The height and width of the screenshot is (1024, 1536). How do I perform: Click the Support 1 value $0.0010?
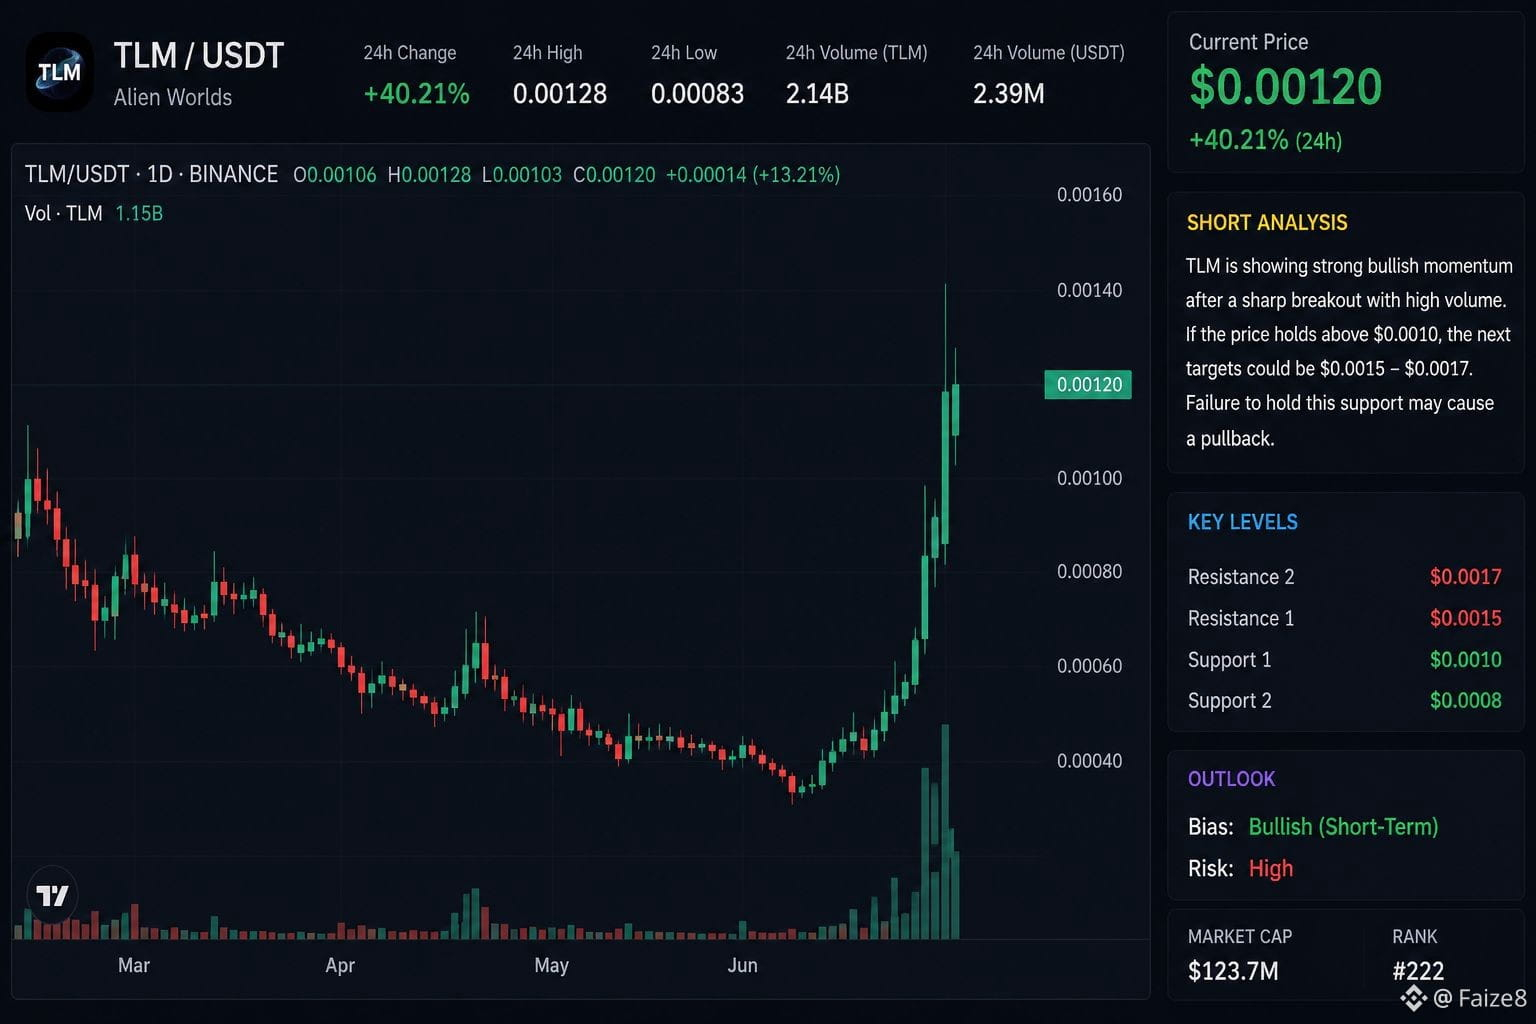pos(1465,660)
